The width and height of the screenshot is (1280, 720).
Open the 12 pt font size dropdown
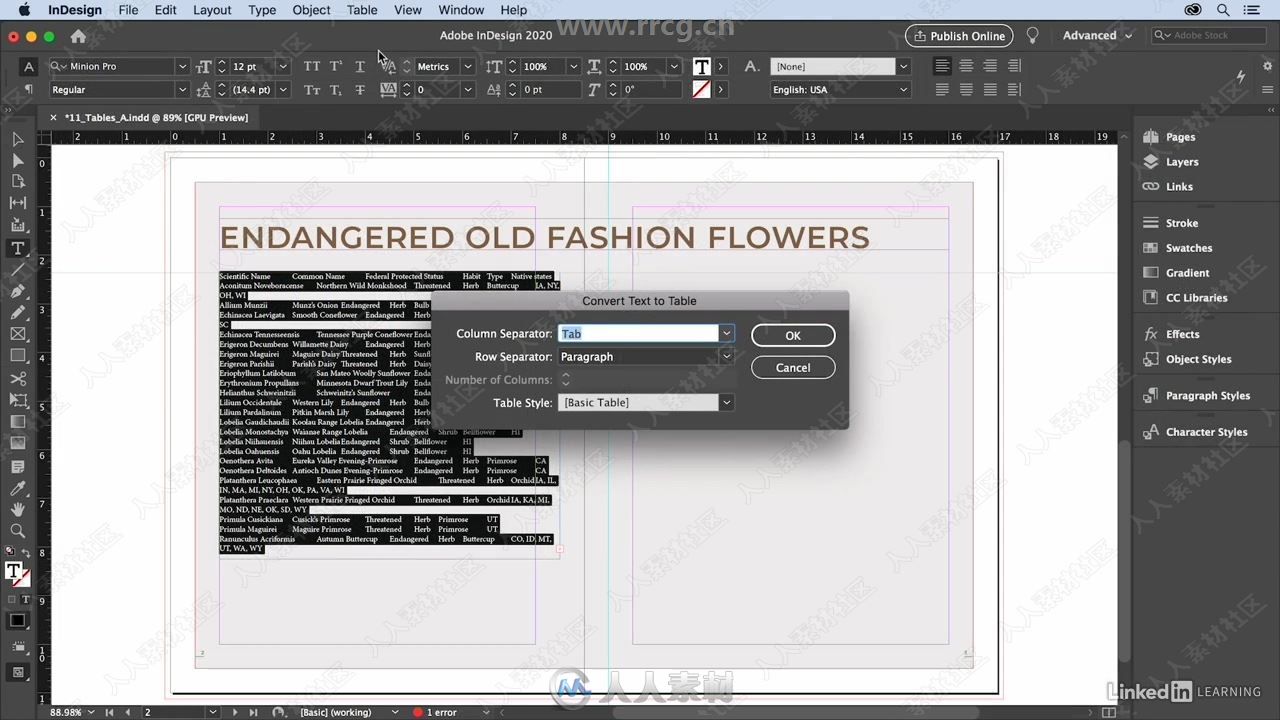(283, 66)
